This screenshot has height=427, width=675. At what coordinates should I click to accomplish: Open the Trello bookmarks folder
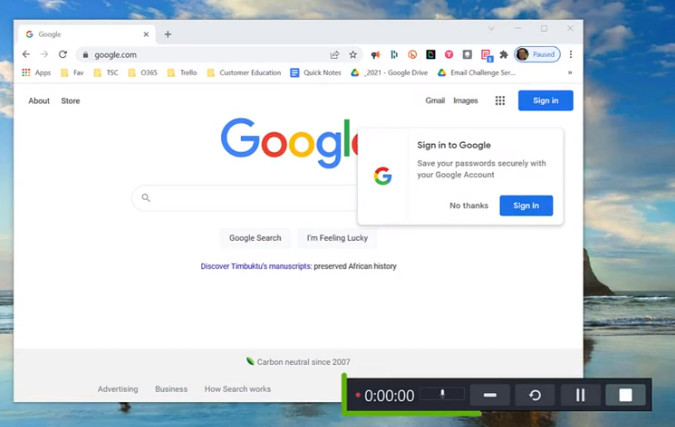pos(182,73)
